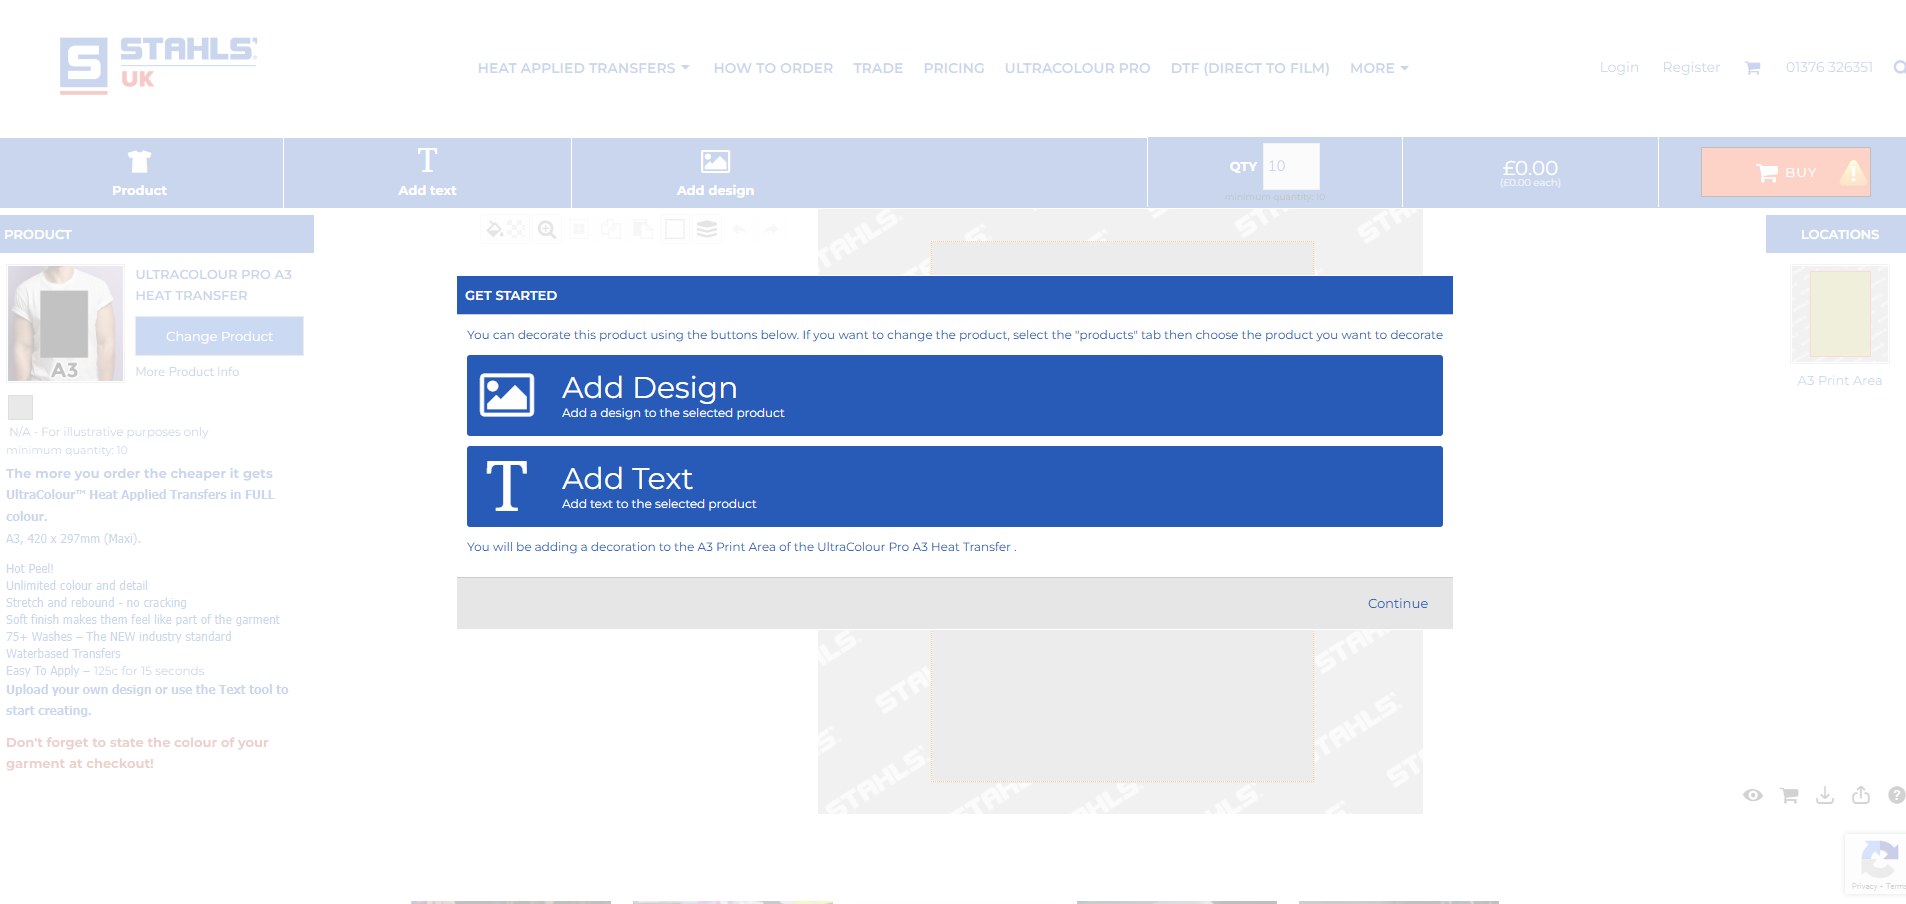Switch to the Add design tab
This screenshot has height=904, width=1906.
click(x=716, y=173)
